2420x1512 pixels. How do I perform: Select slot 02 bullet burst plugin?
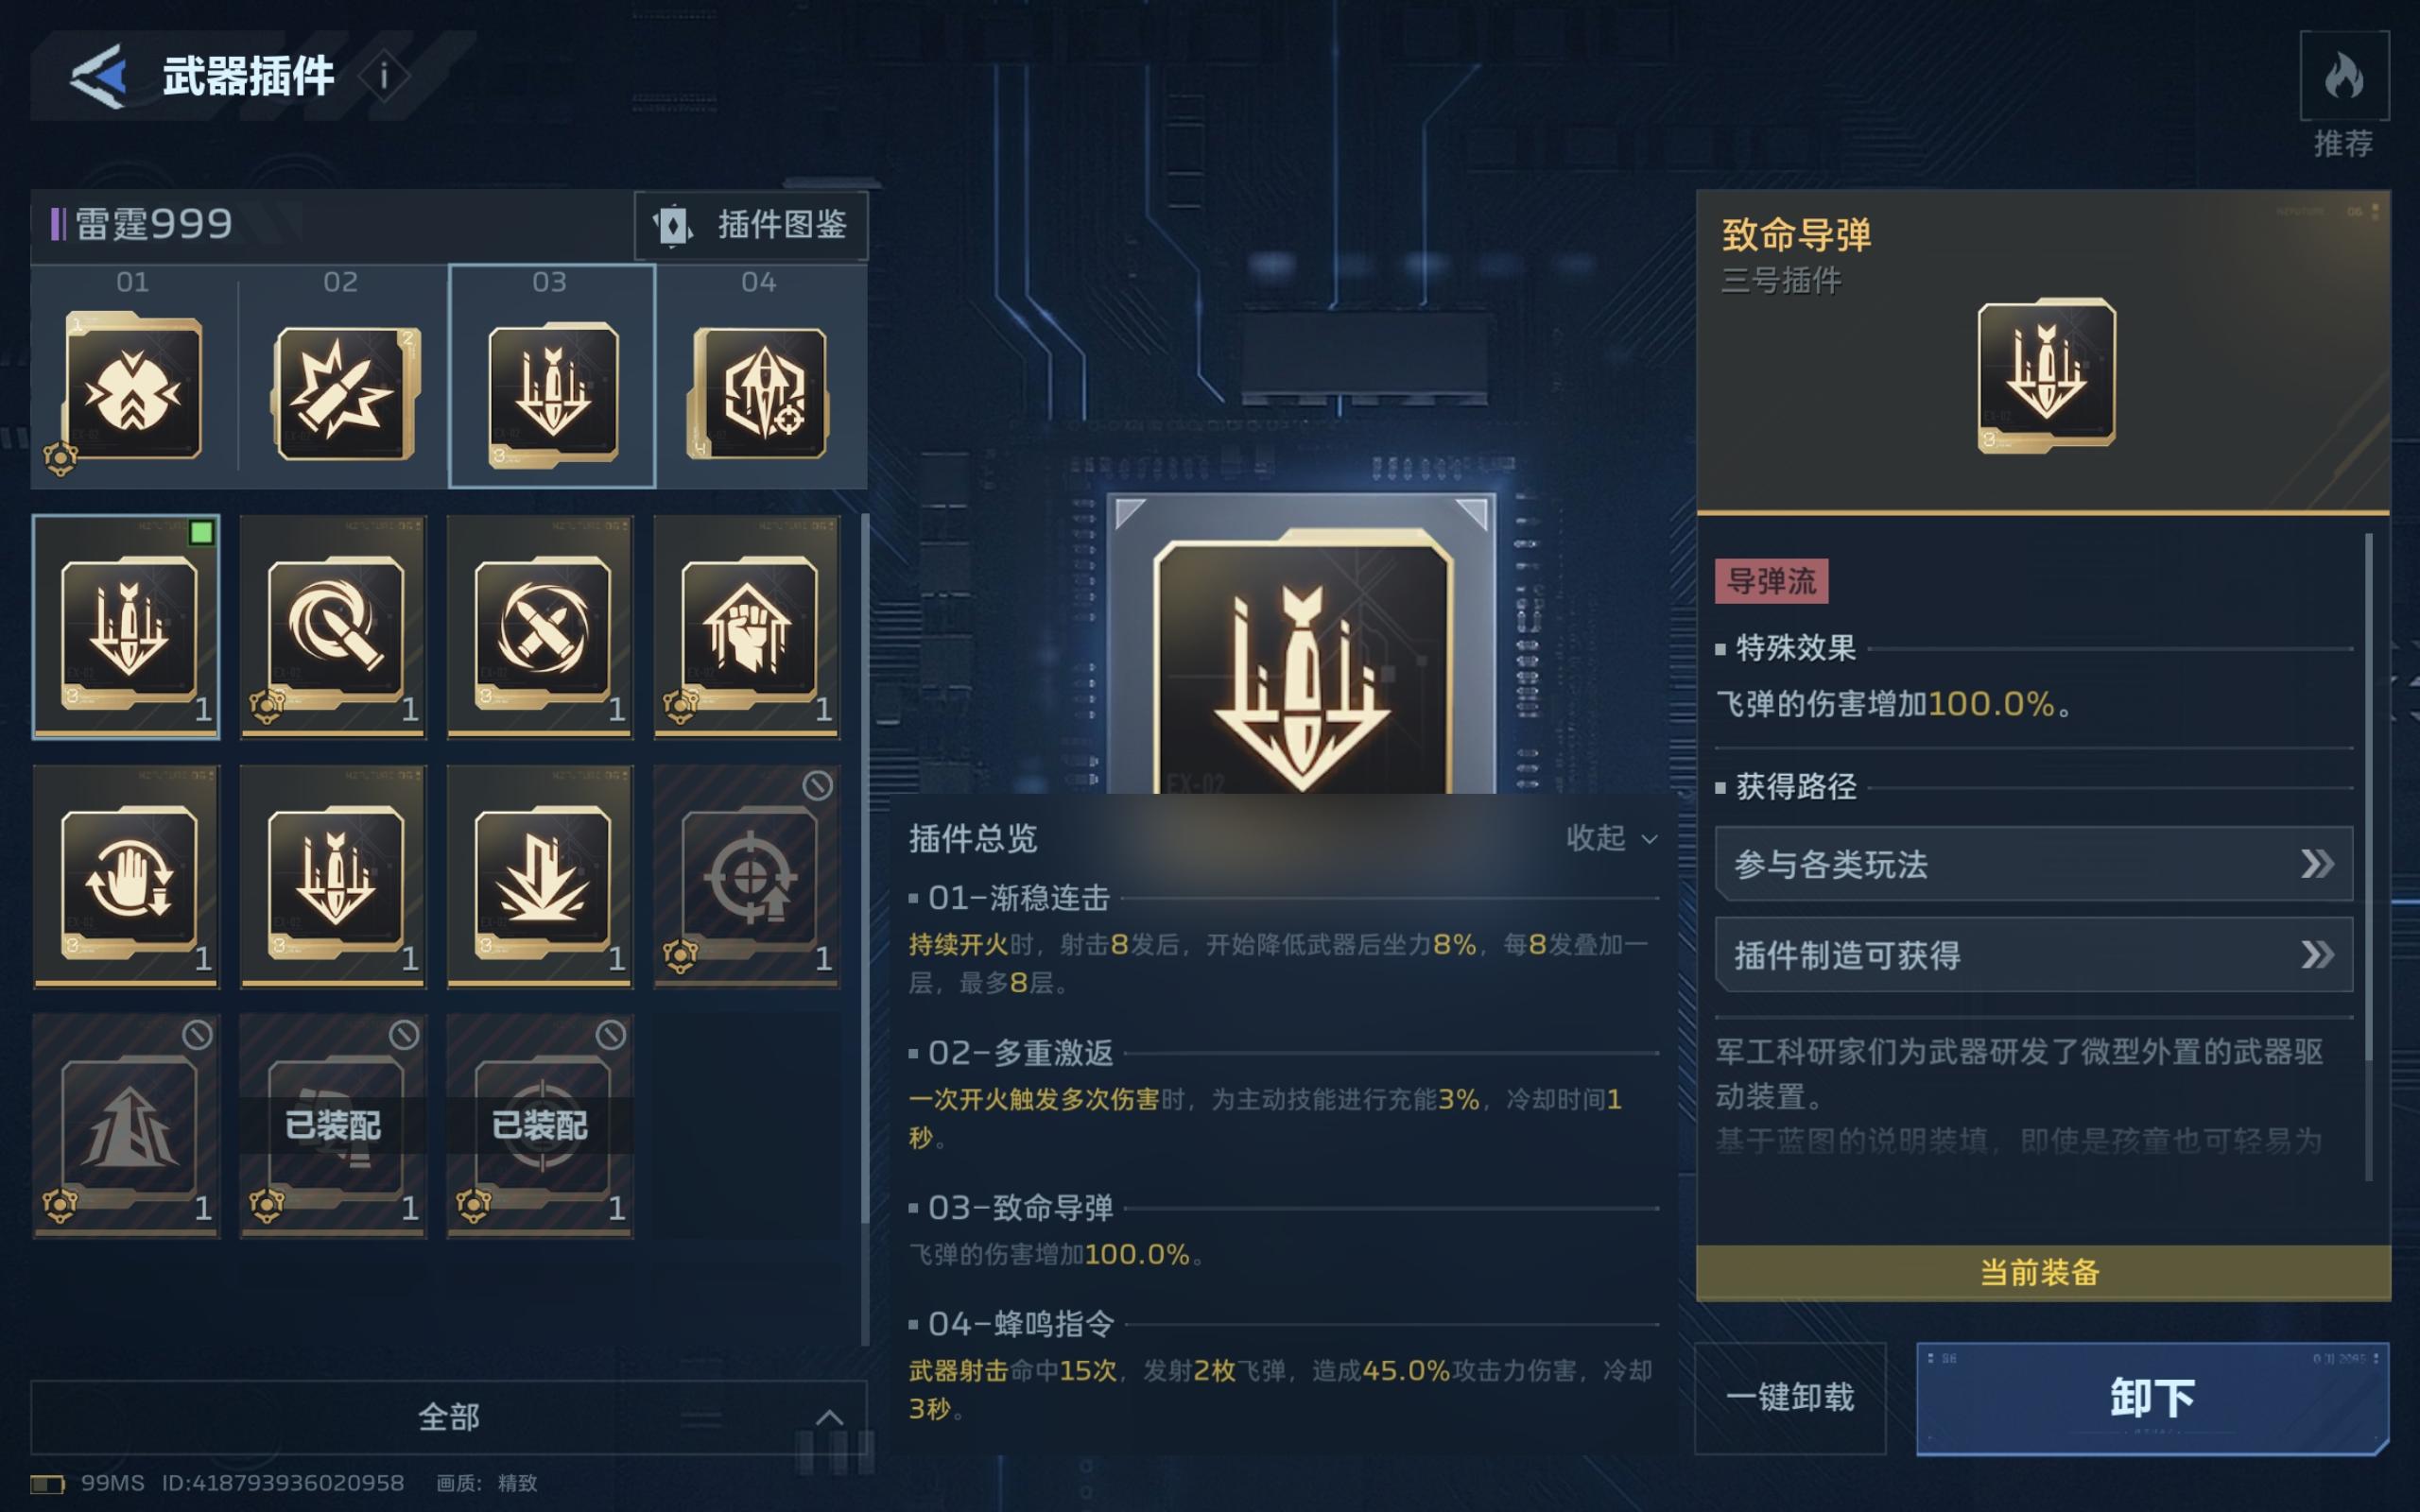[345, 392]
